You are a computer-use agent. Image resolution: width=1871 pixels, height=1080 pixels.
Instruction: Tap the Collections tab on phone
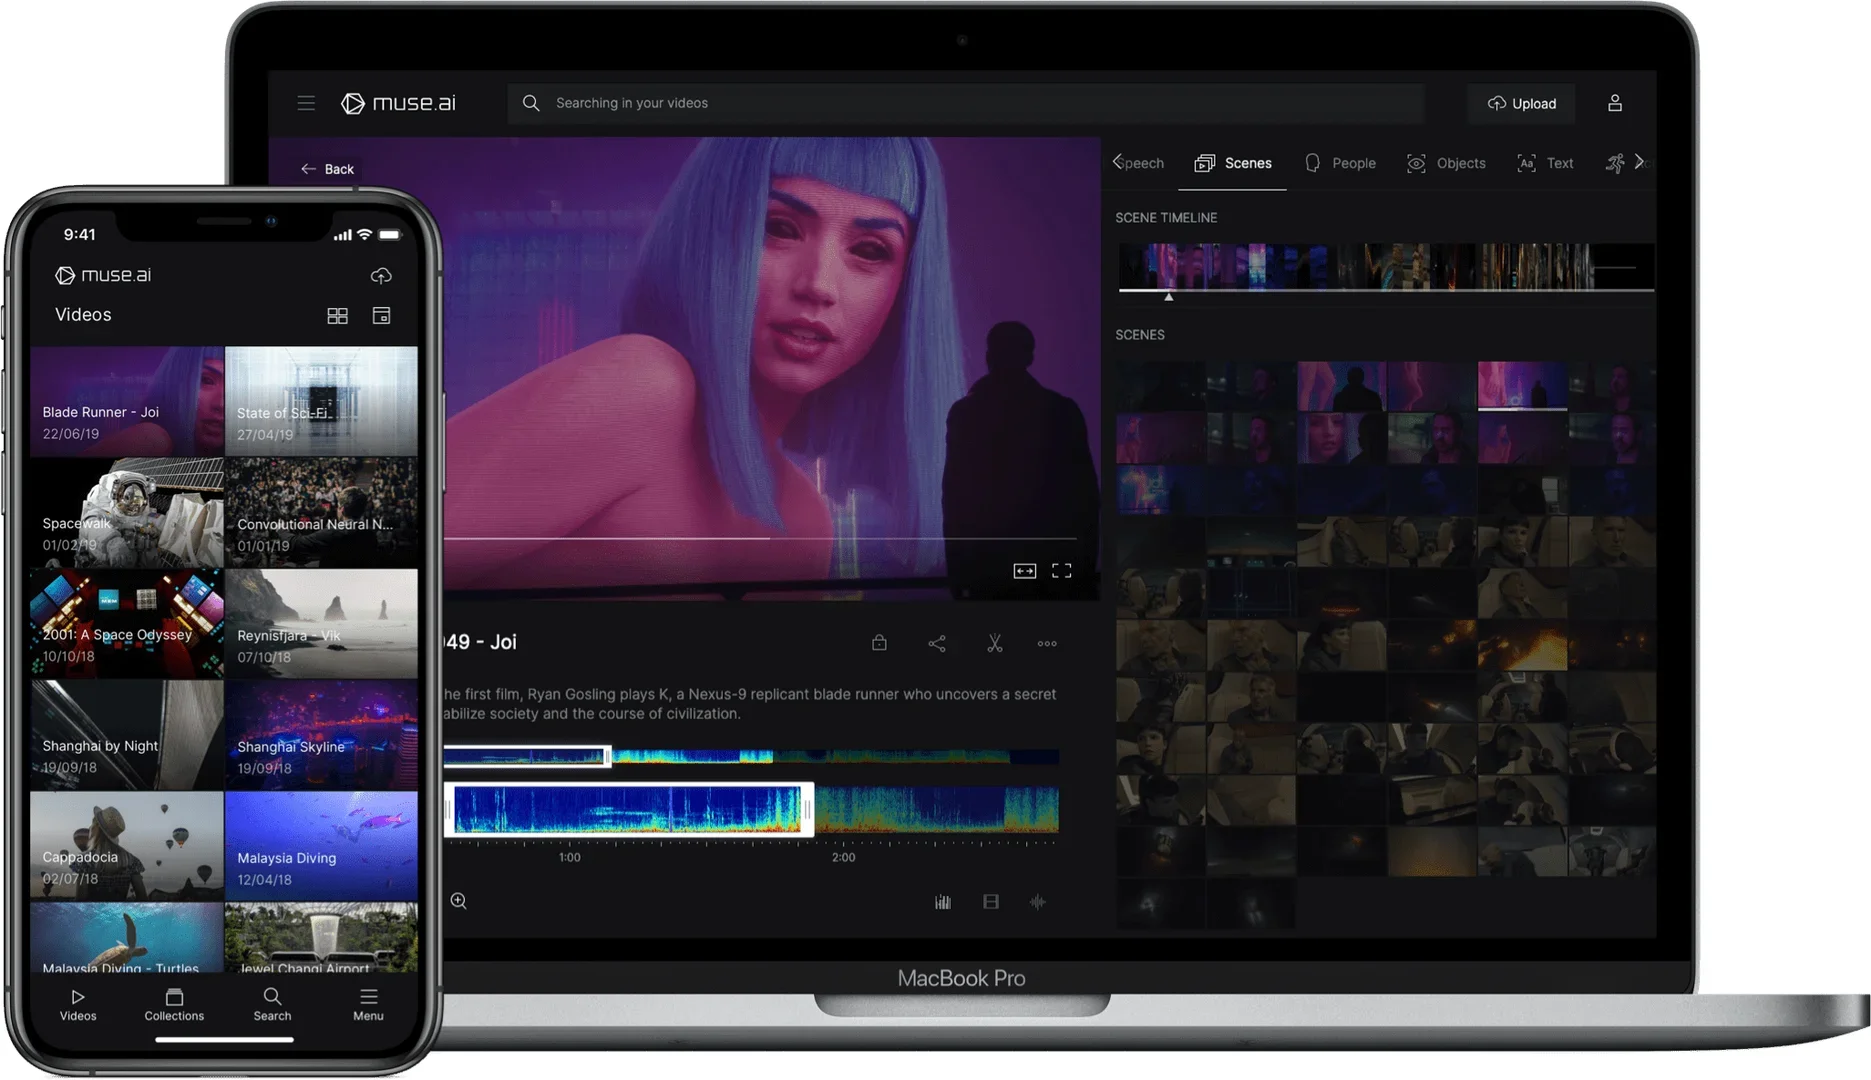click(174, 1005)
